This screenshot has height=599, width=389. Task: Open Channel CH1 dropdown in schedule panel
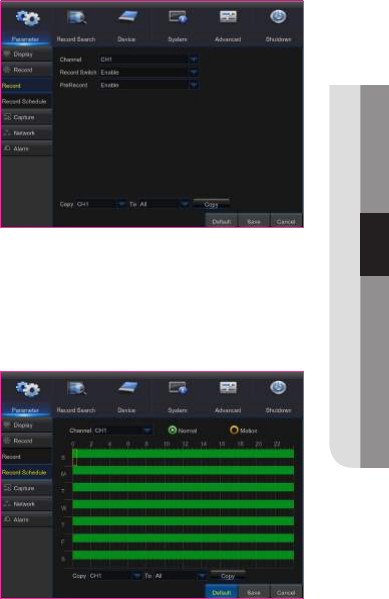click(122, 431)
